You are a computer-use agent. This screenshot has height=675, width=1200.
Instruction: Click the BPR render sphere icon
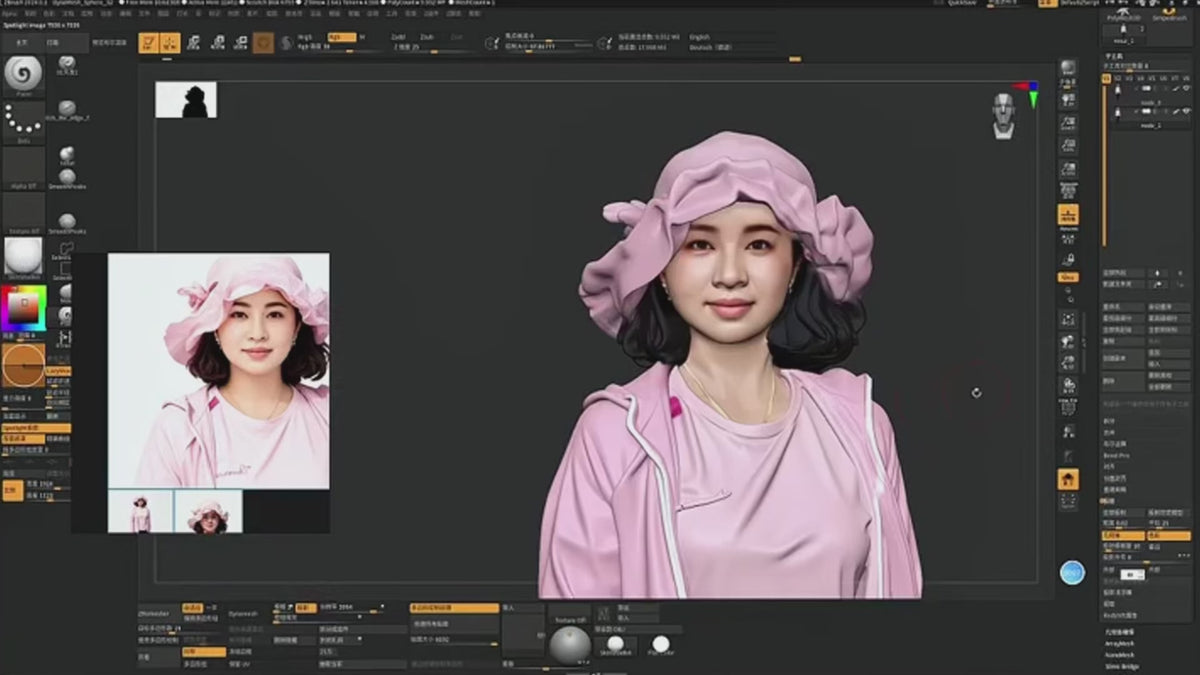click(1068, 69)
